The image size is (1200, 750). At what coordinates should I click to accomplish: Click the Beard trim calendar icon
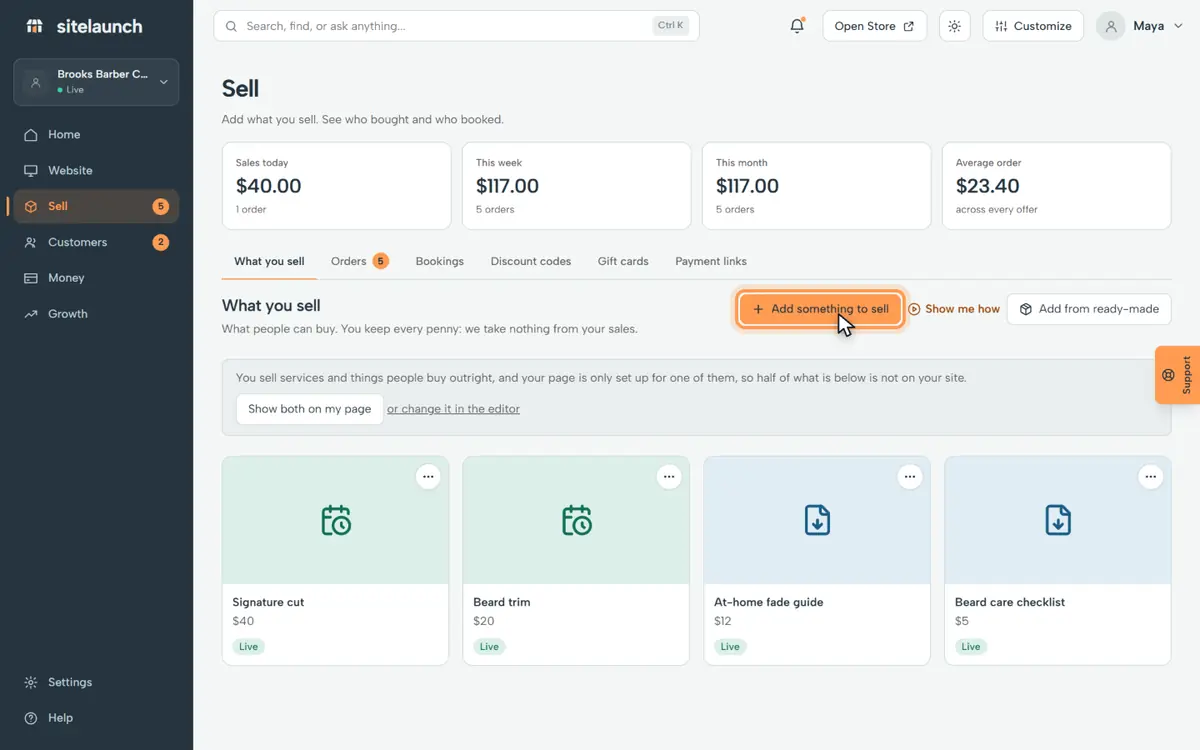(x=577, y=521)
